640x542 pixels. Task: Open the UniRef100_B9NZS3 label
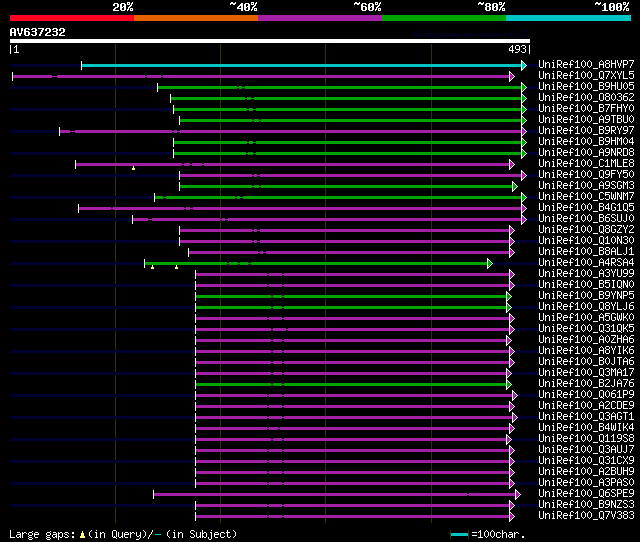coord(586,505)
